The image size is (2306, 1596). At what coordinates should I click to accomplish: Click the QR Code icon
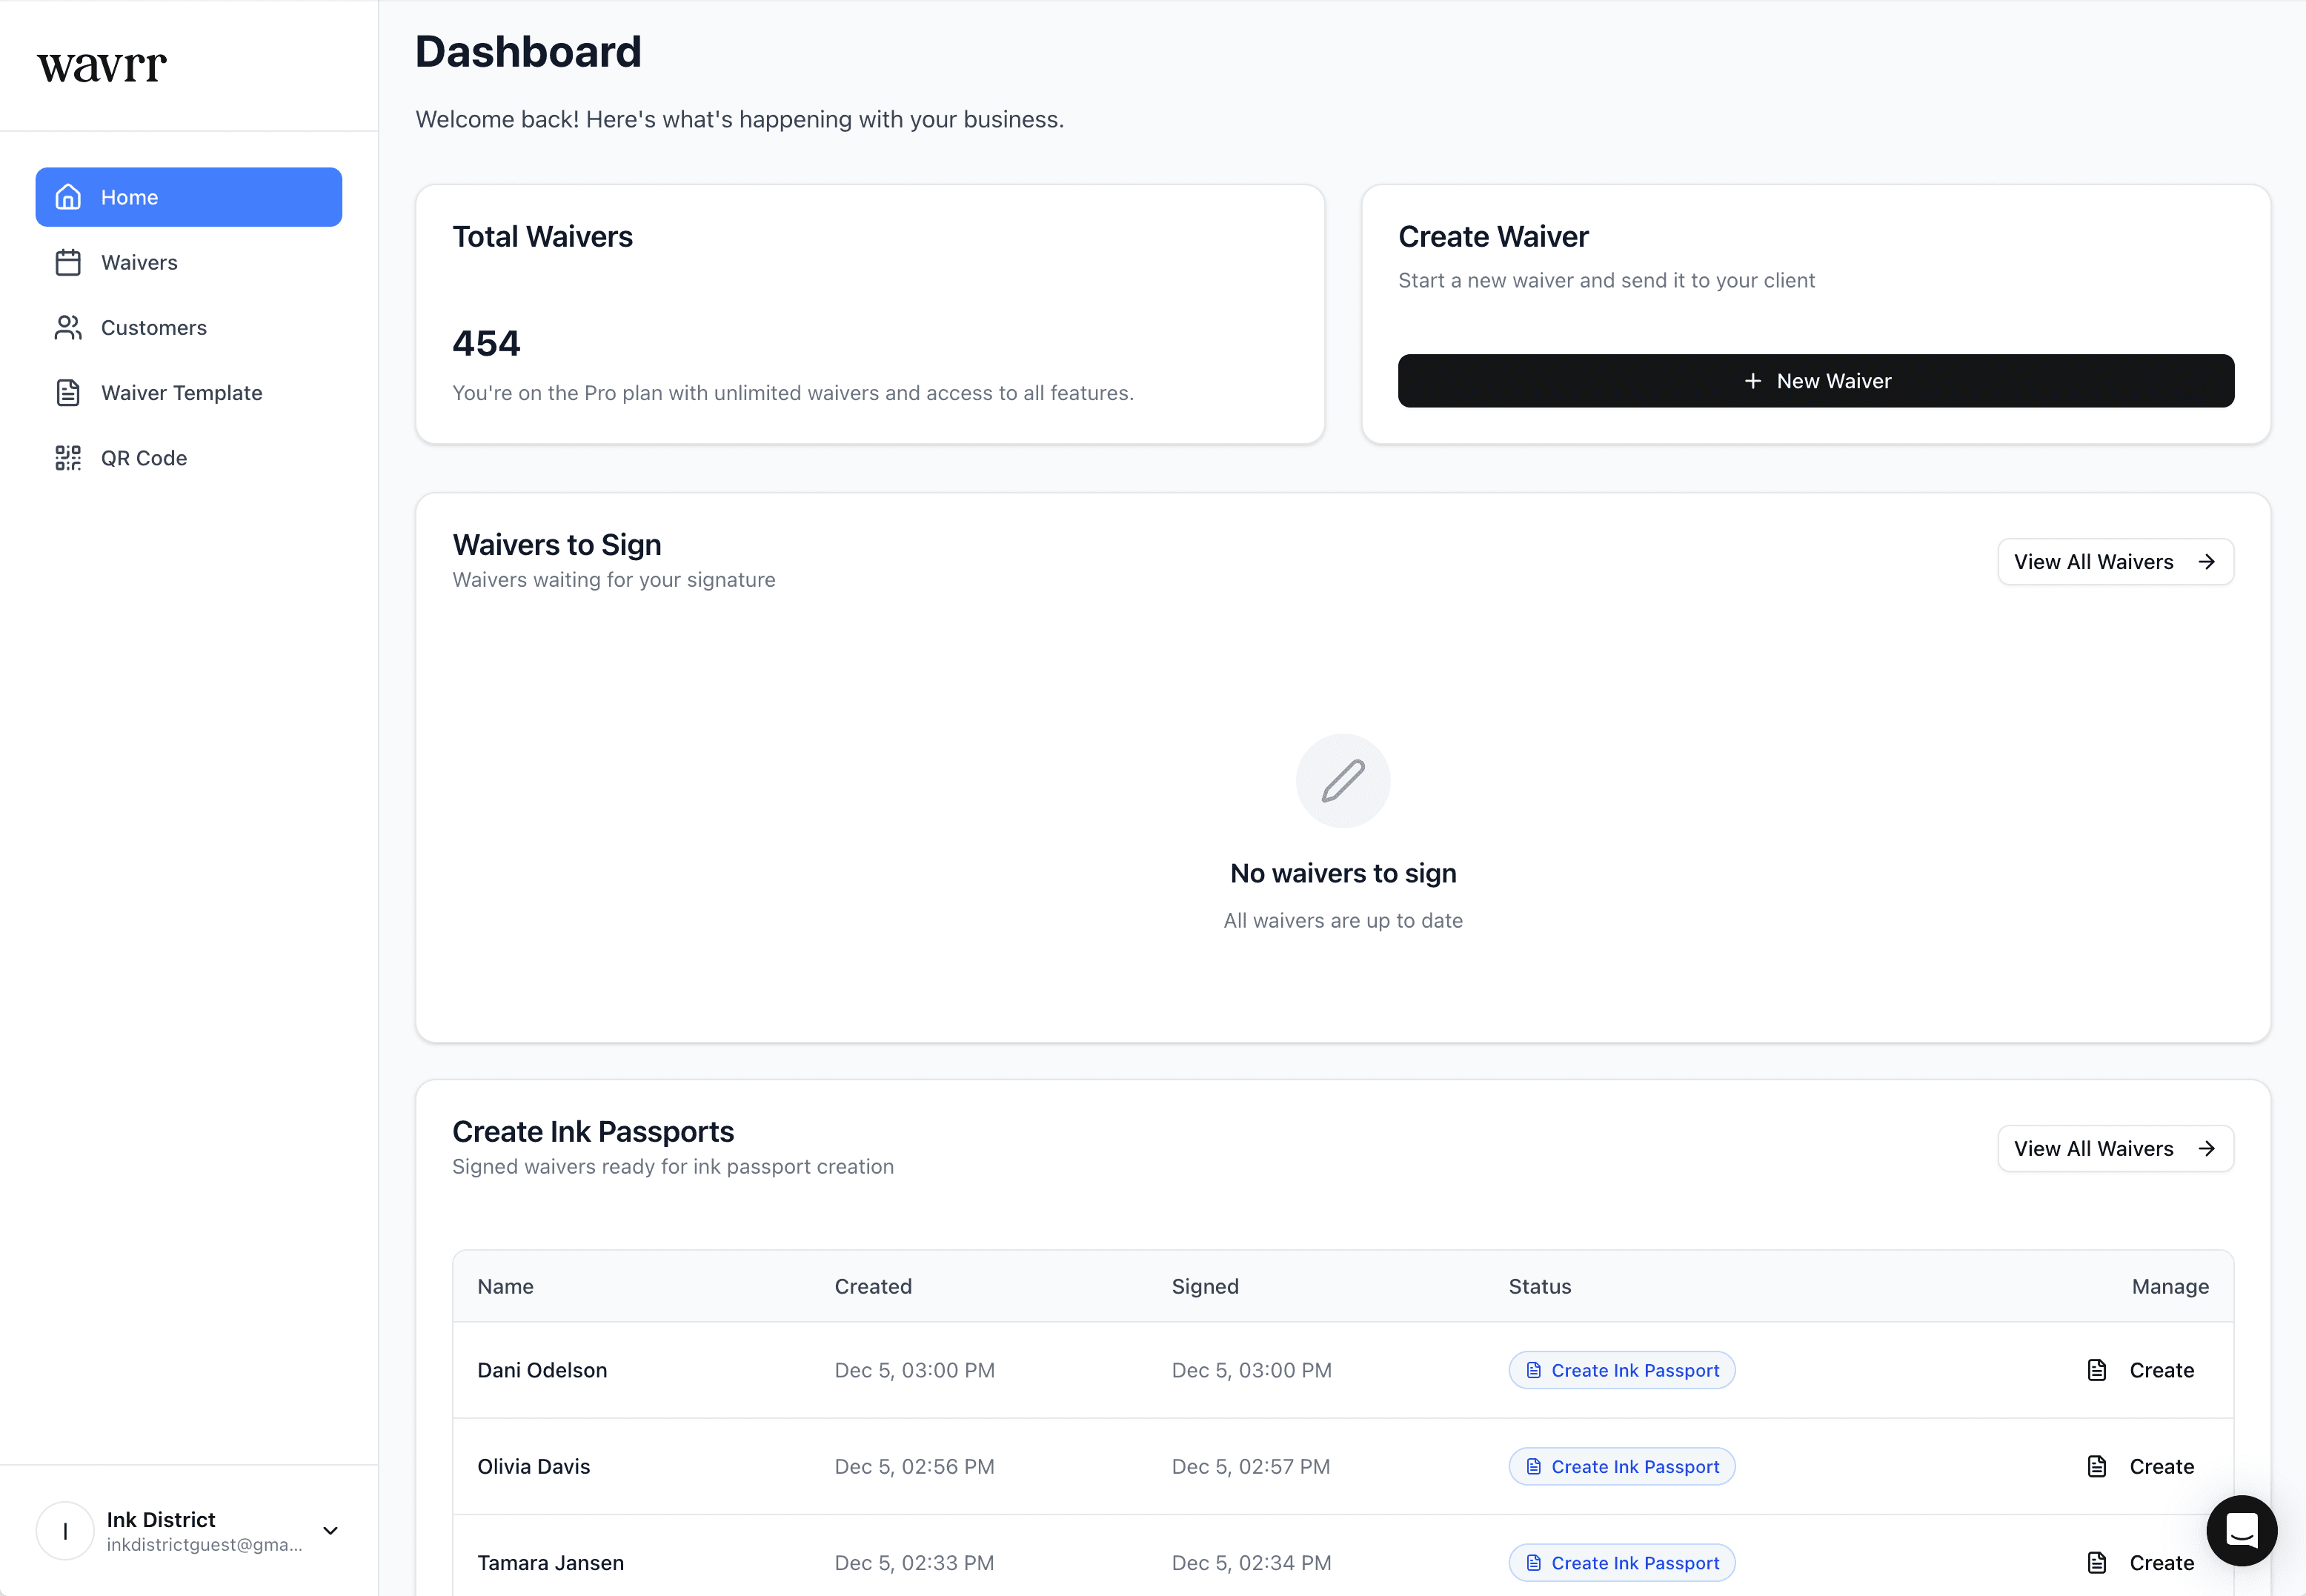tap(68, 458)
